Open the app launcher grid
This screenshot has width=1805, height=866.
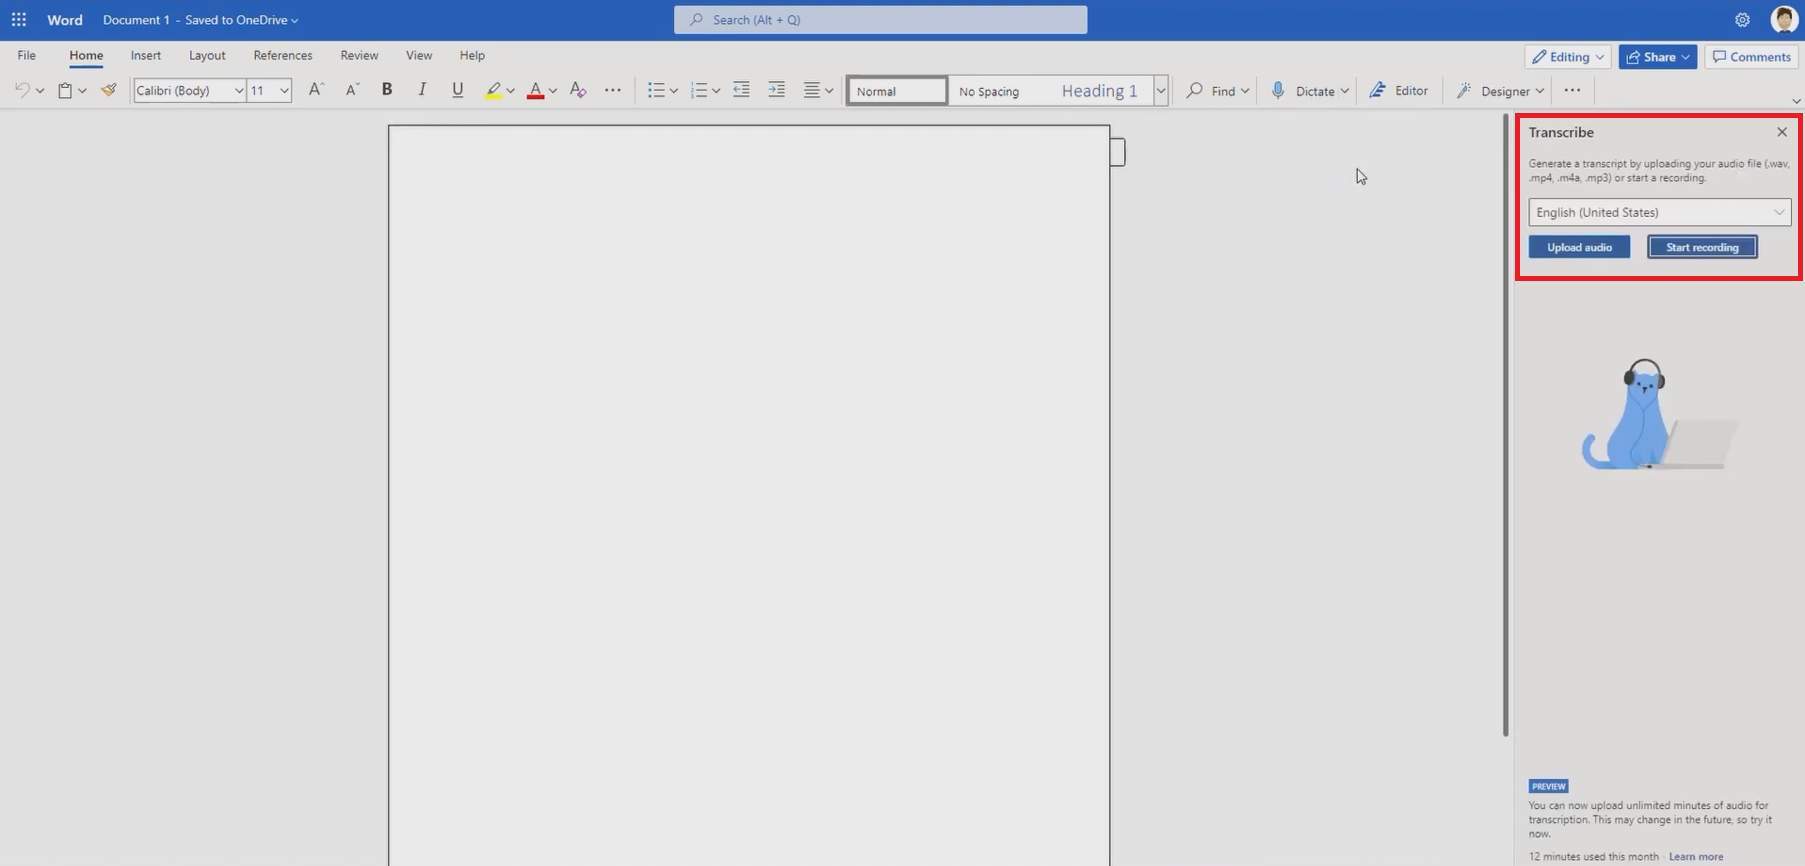pyautogui.click(x=19, y=20)
